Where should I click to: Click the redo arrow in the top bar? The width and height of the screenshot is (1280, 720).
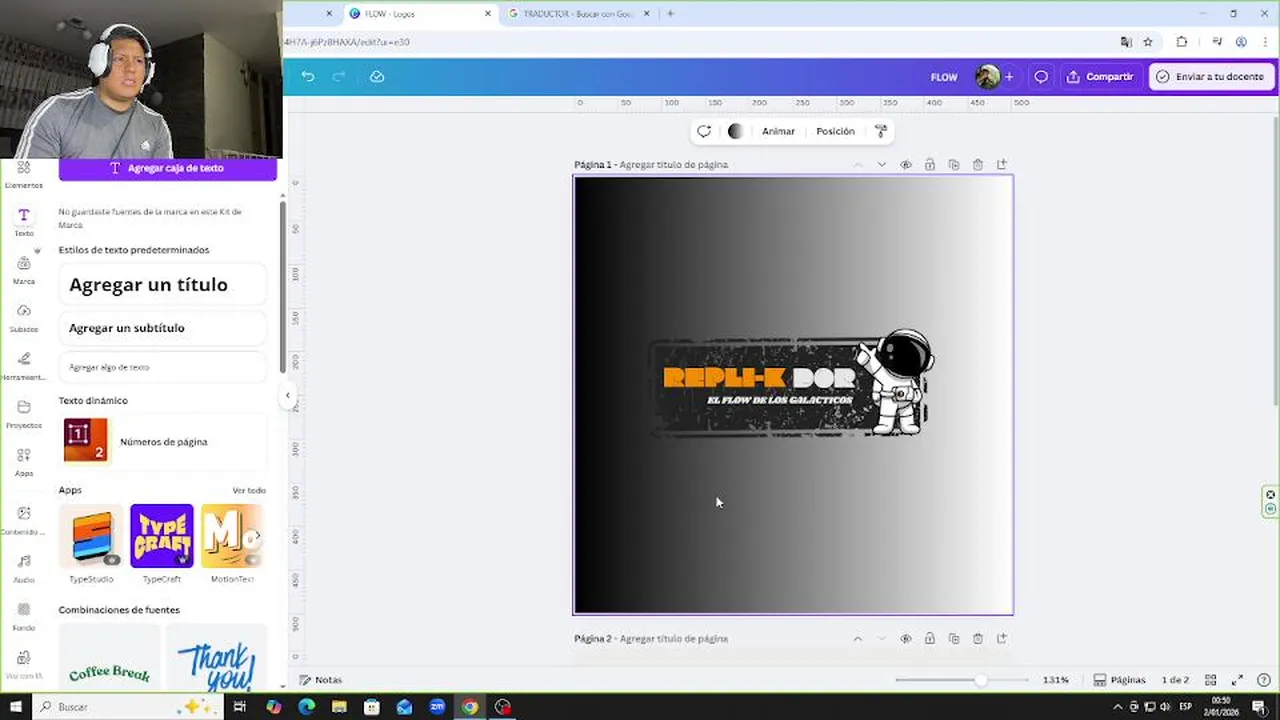(339, 76)
